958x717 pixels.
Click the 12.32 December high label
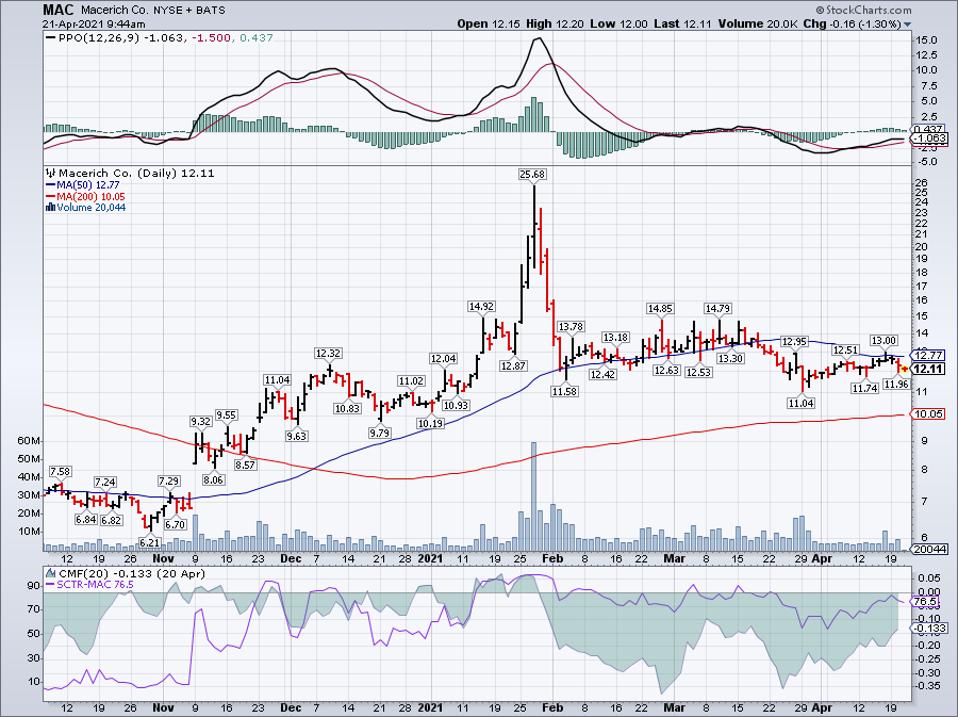point(329,353)
